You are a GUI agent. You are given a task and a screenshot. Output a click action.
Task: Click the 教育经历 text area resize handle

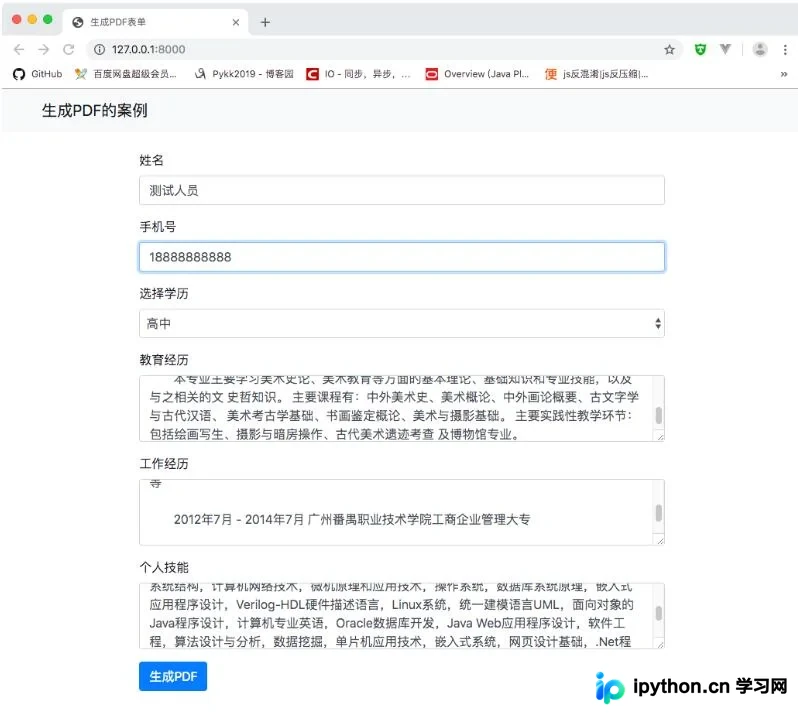click(x=660, y=437)
